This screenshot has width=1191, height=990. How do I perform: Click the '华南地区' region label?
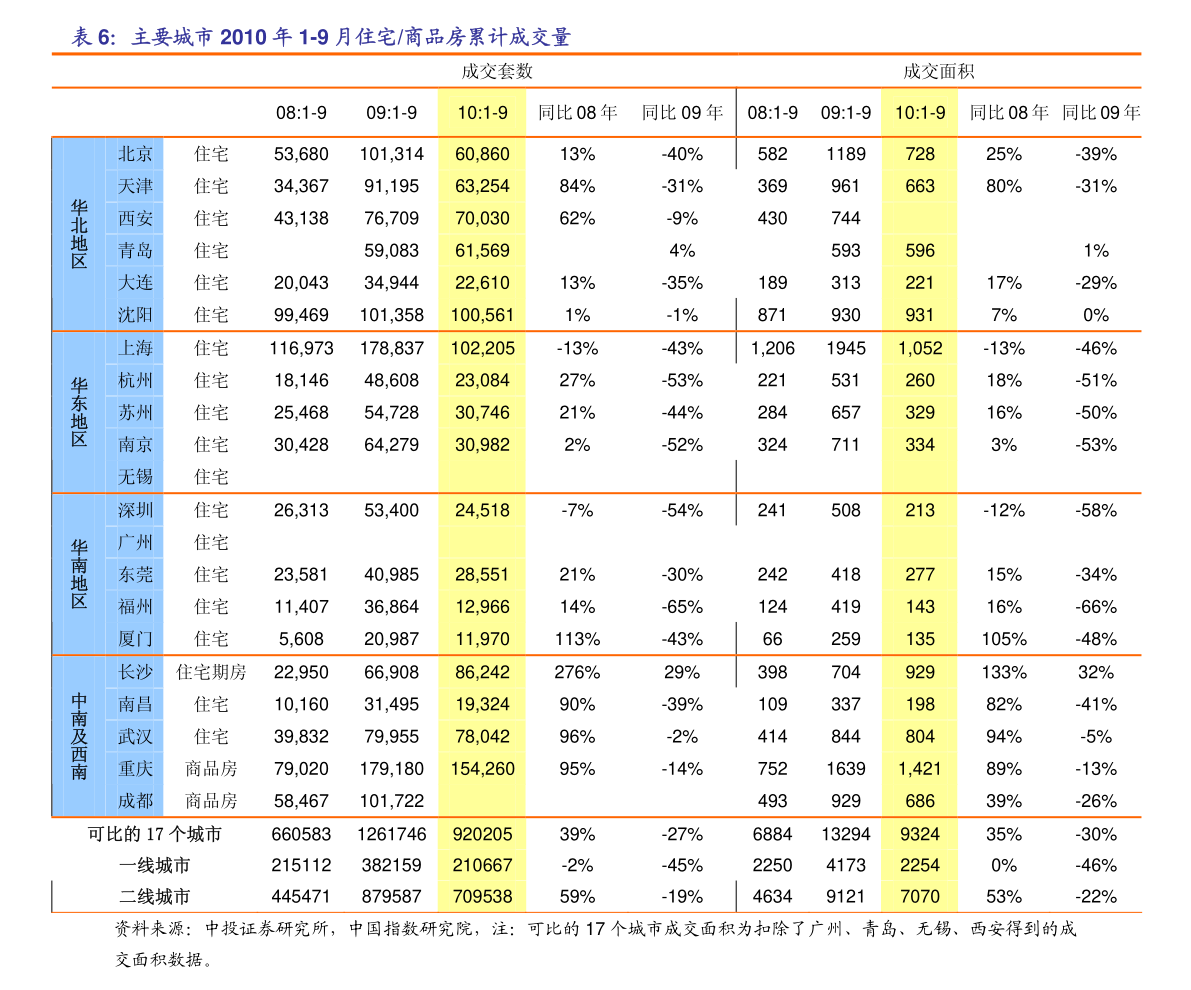(79, 574)
